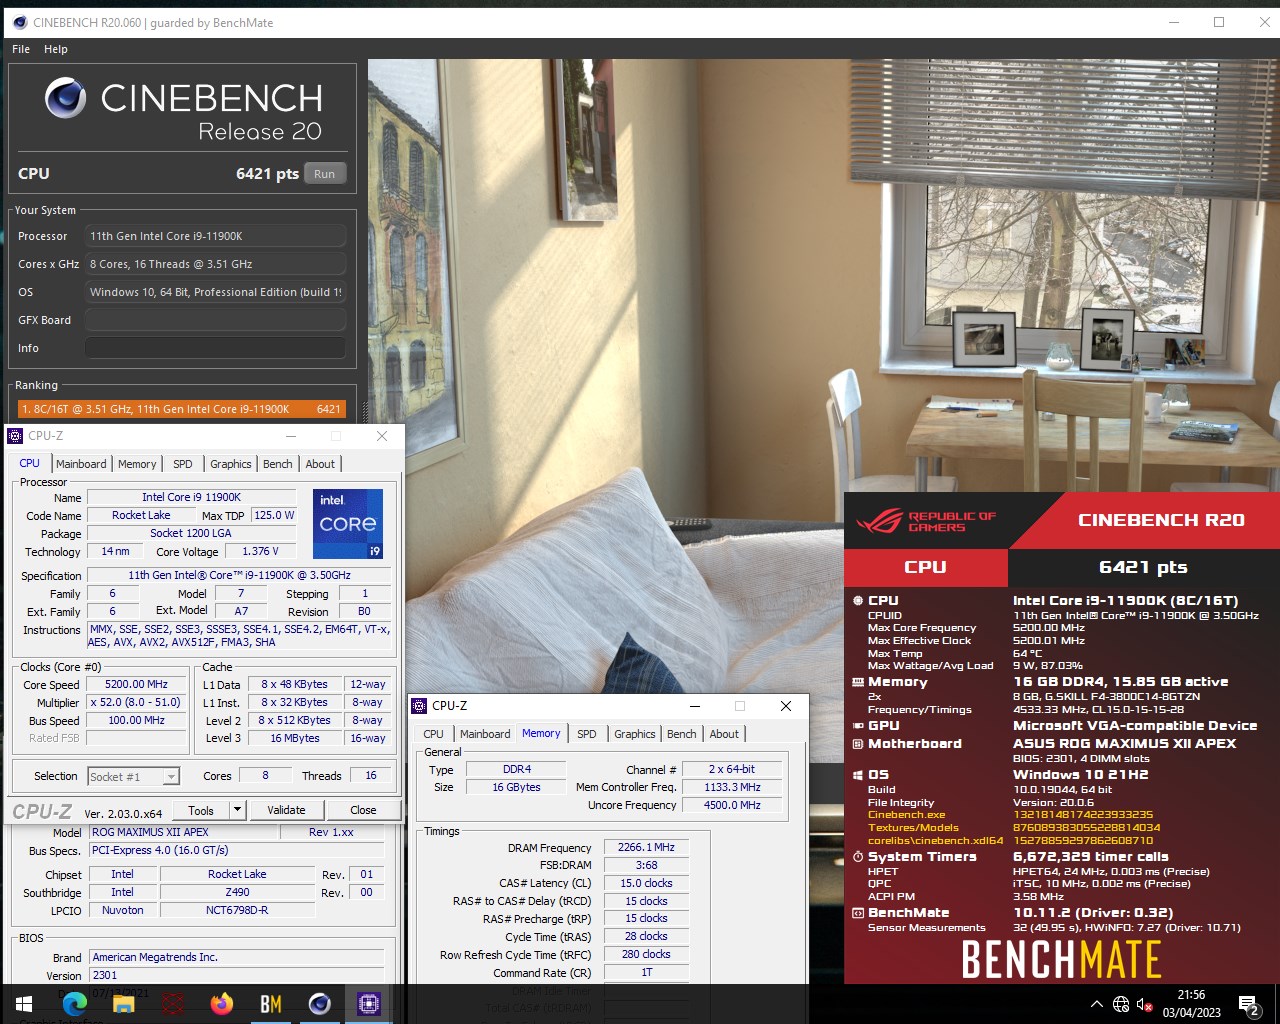The height and width of the screenshot is (1024, 1280).
Task: Open About tab in main CPU-Z window
Action: (x=321, y=464)
